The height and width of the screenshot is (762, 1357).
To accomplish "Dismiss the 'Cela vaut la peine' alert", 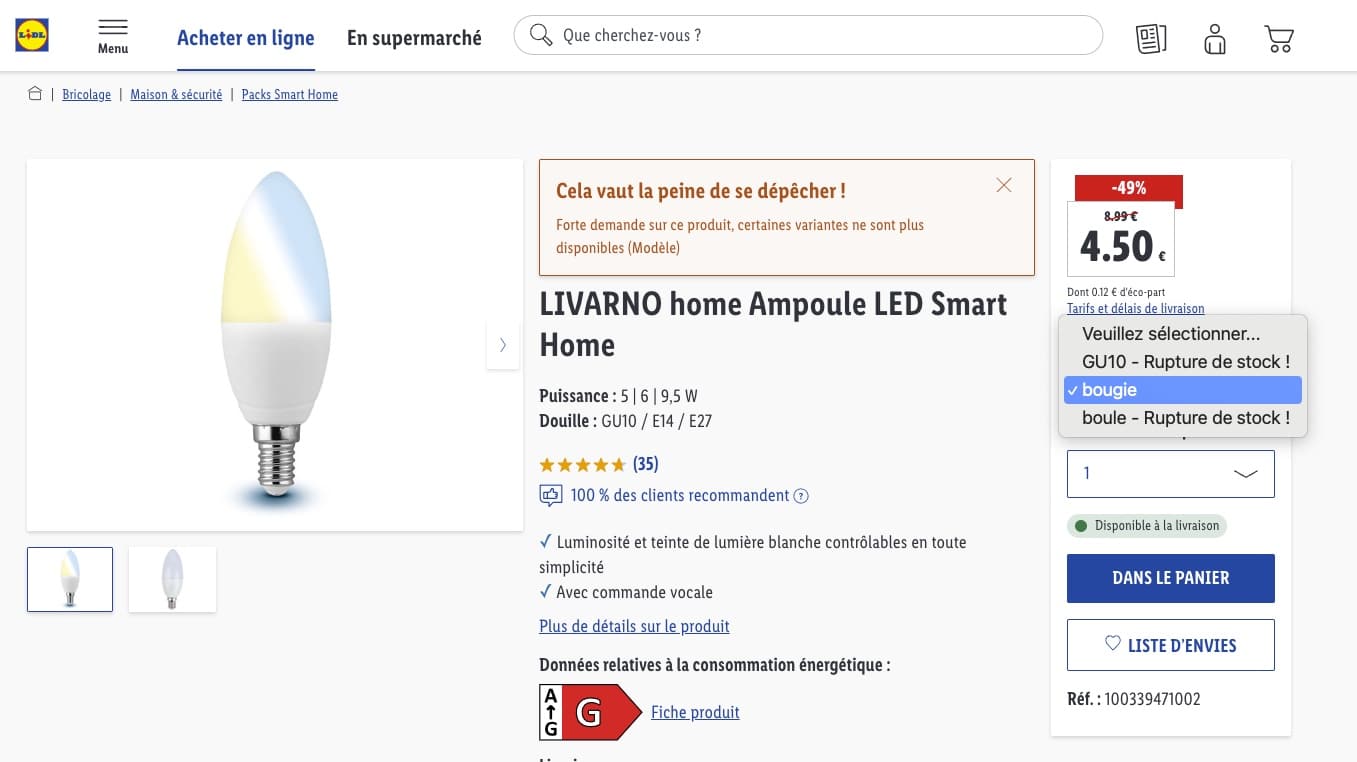I will click(x=1004, y=185).
